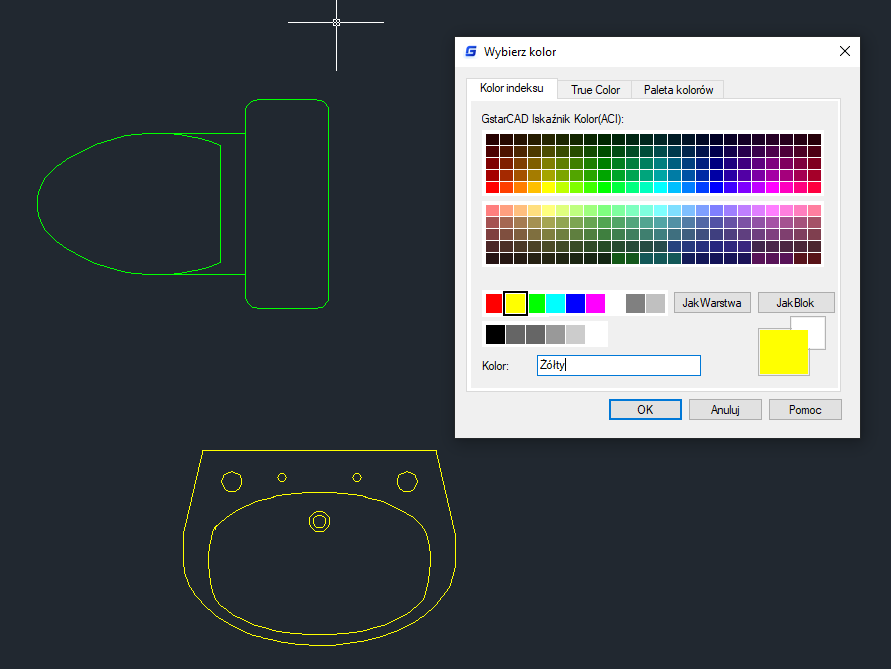The width and height of the screenshot is (891, 669).
Task: Select the Kolor indeksu tab
Action: click(x=512, y=89)
